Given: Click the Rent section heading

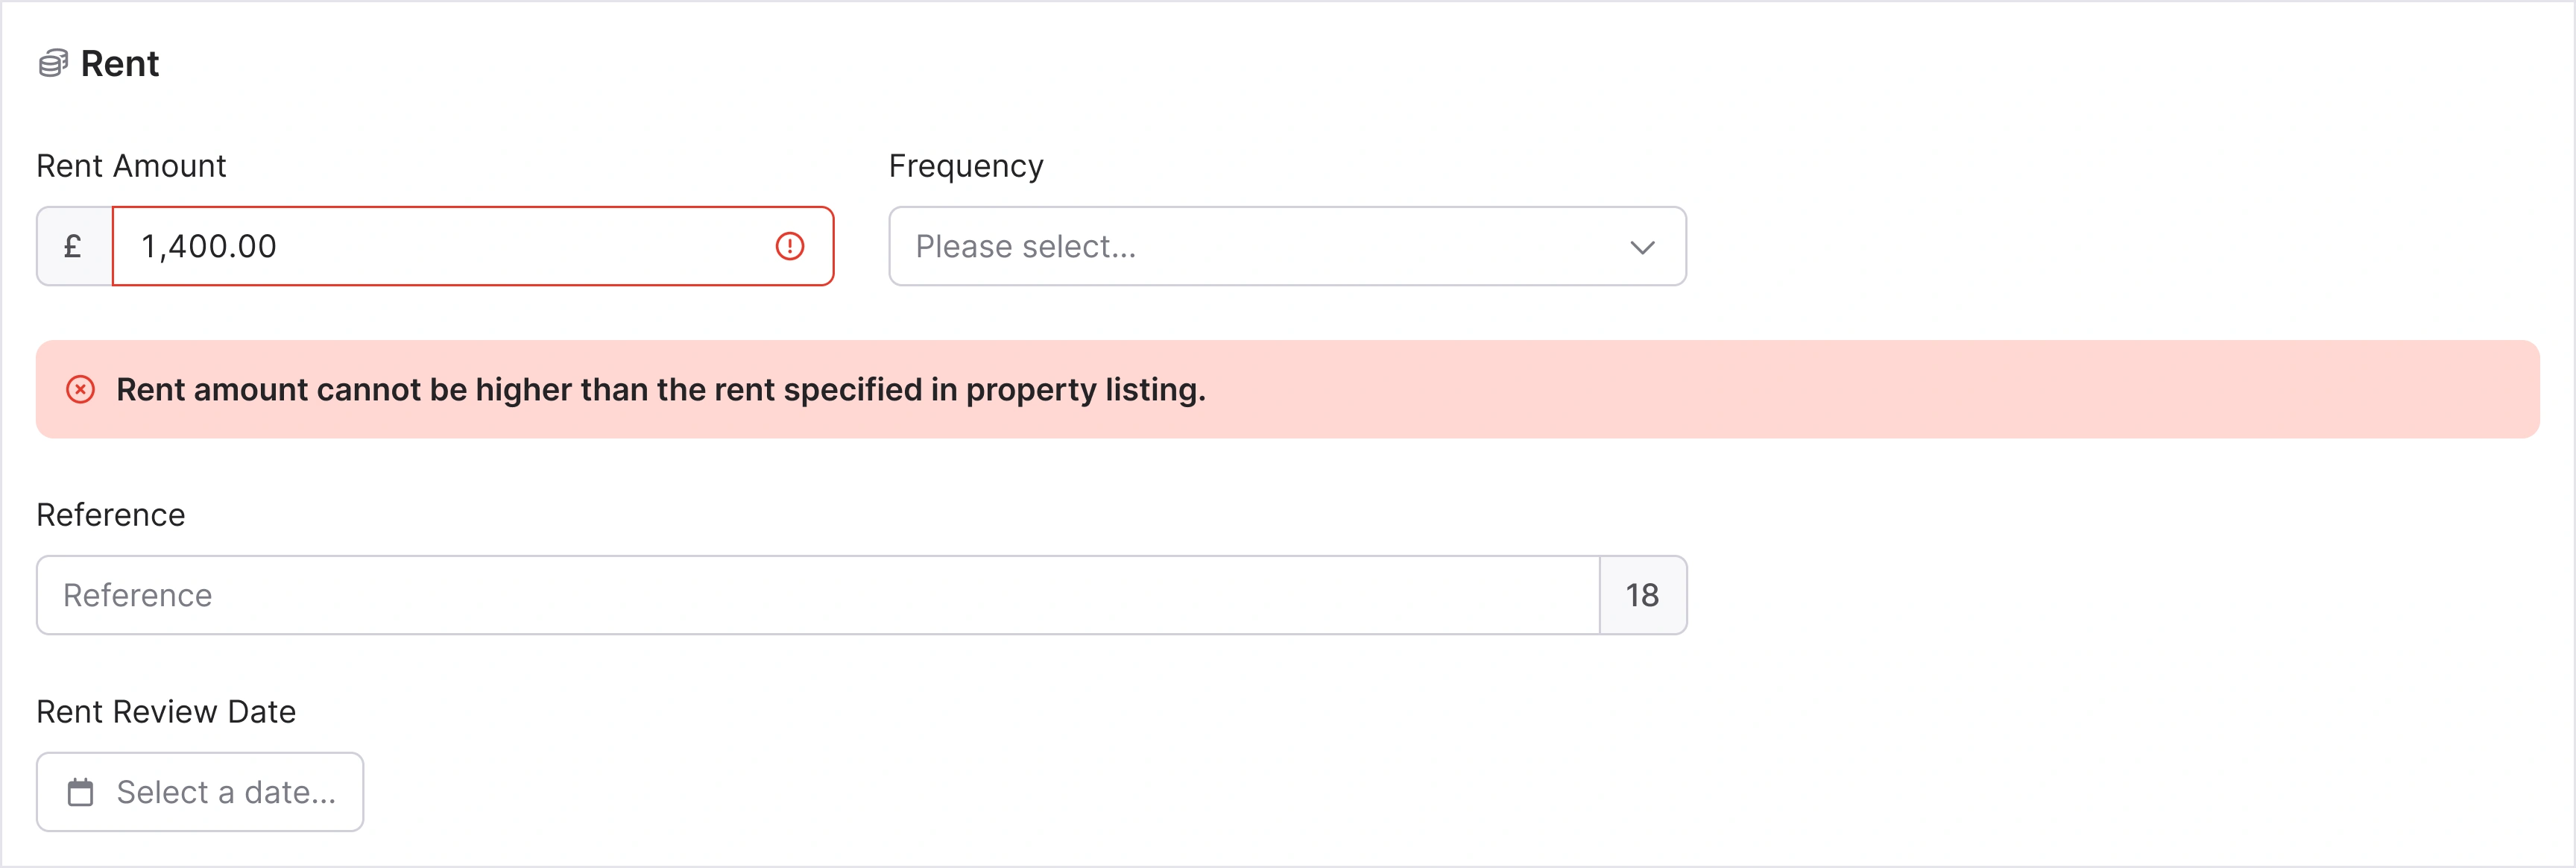Looking at the screenshot, I should [x=120, y=64].
